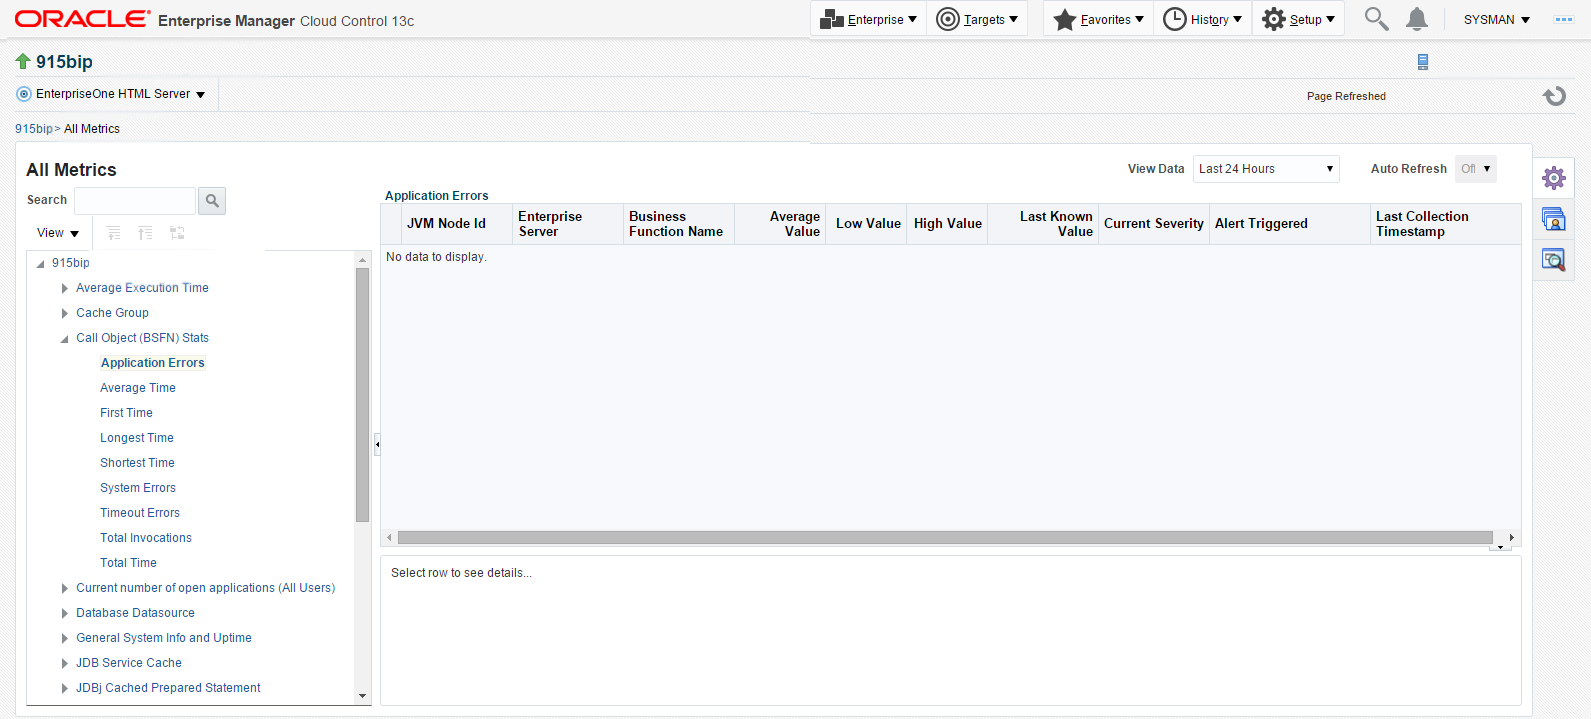This screenshot has width=1591, height=719.
Task: Expand the Database Datasource node
Action: [x=65, y=613]
